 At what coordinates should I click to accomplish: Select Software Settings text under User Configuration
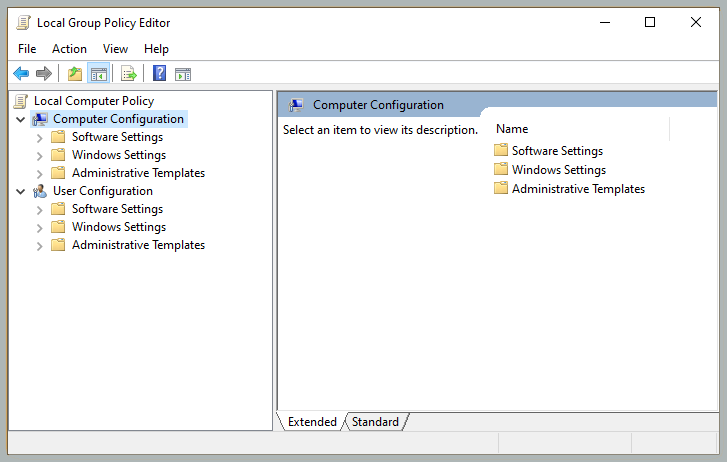[117, 209]
